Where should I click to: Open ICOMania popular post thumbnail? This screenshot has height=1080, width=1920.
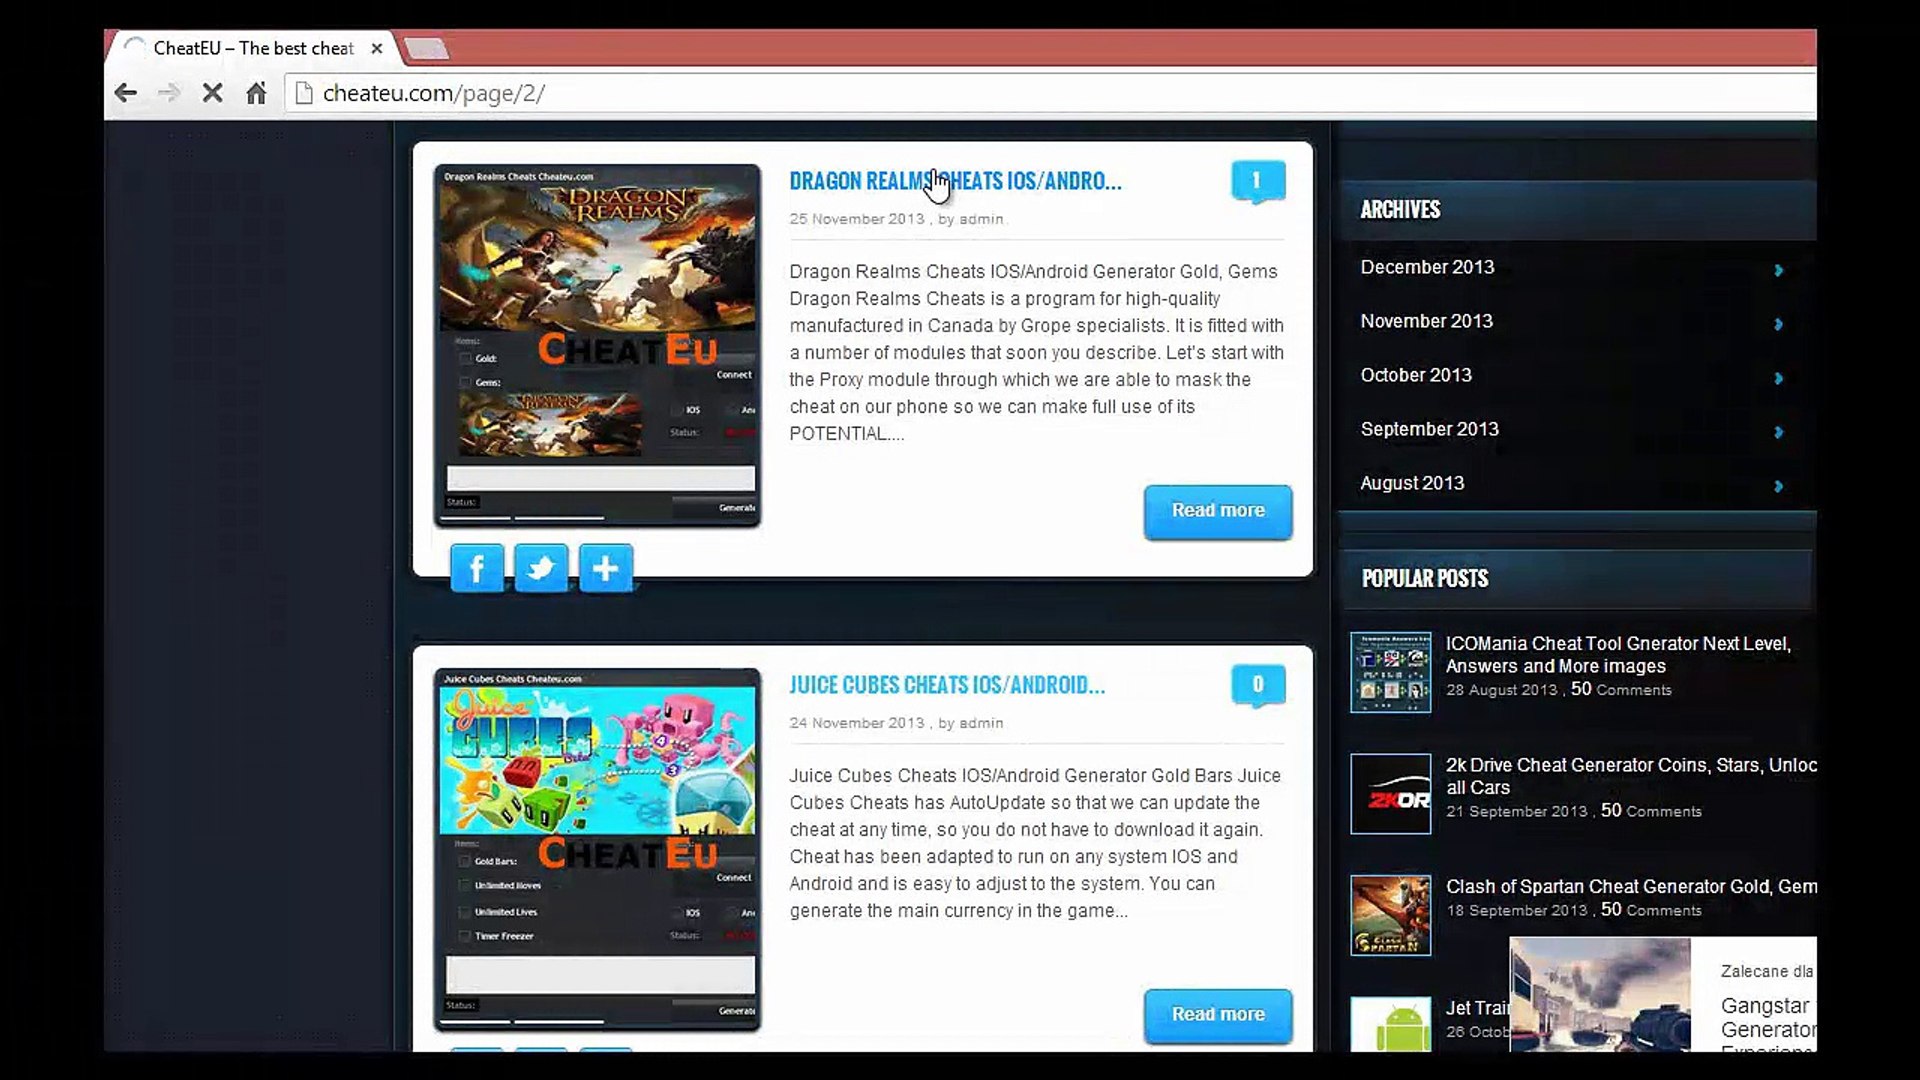click(x=1390, y=672)
